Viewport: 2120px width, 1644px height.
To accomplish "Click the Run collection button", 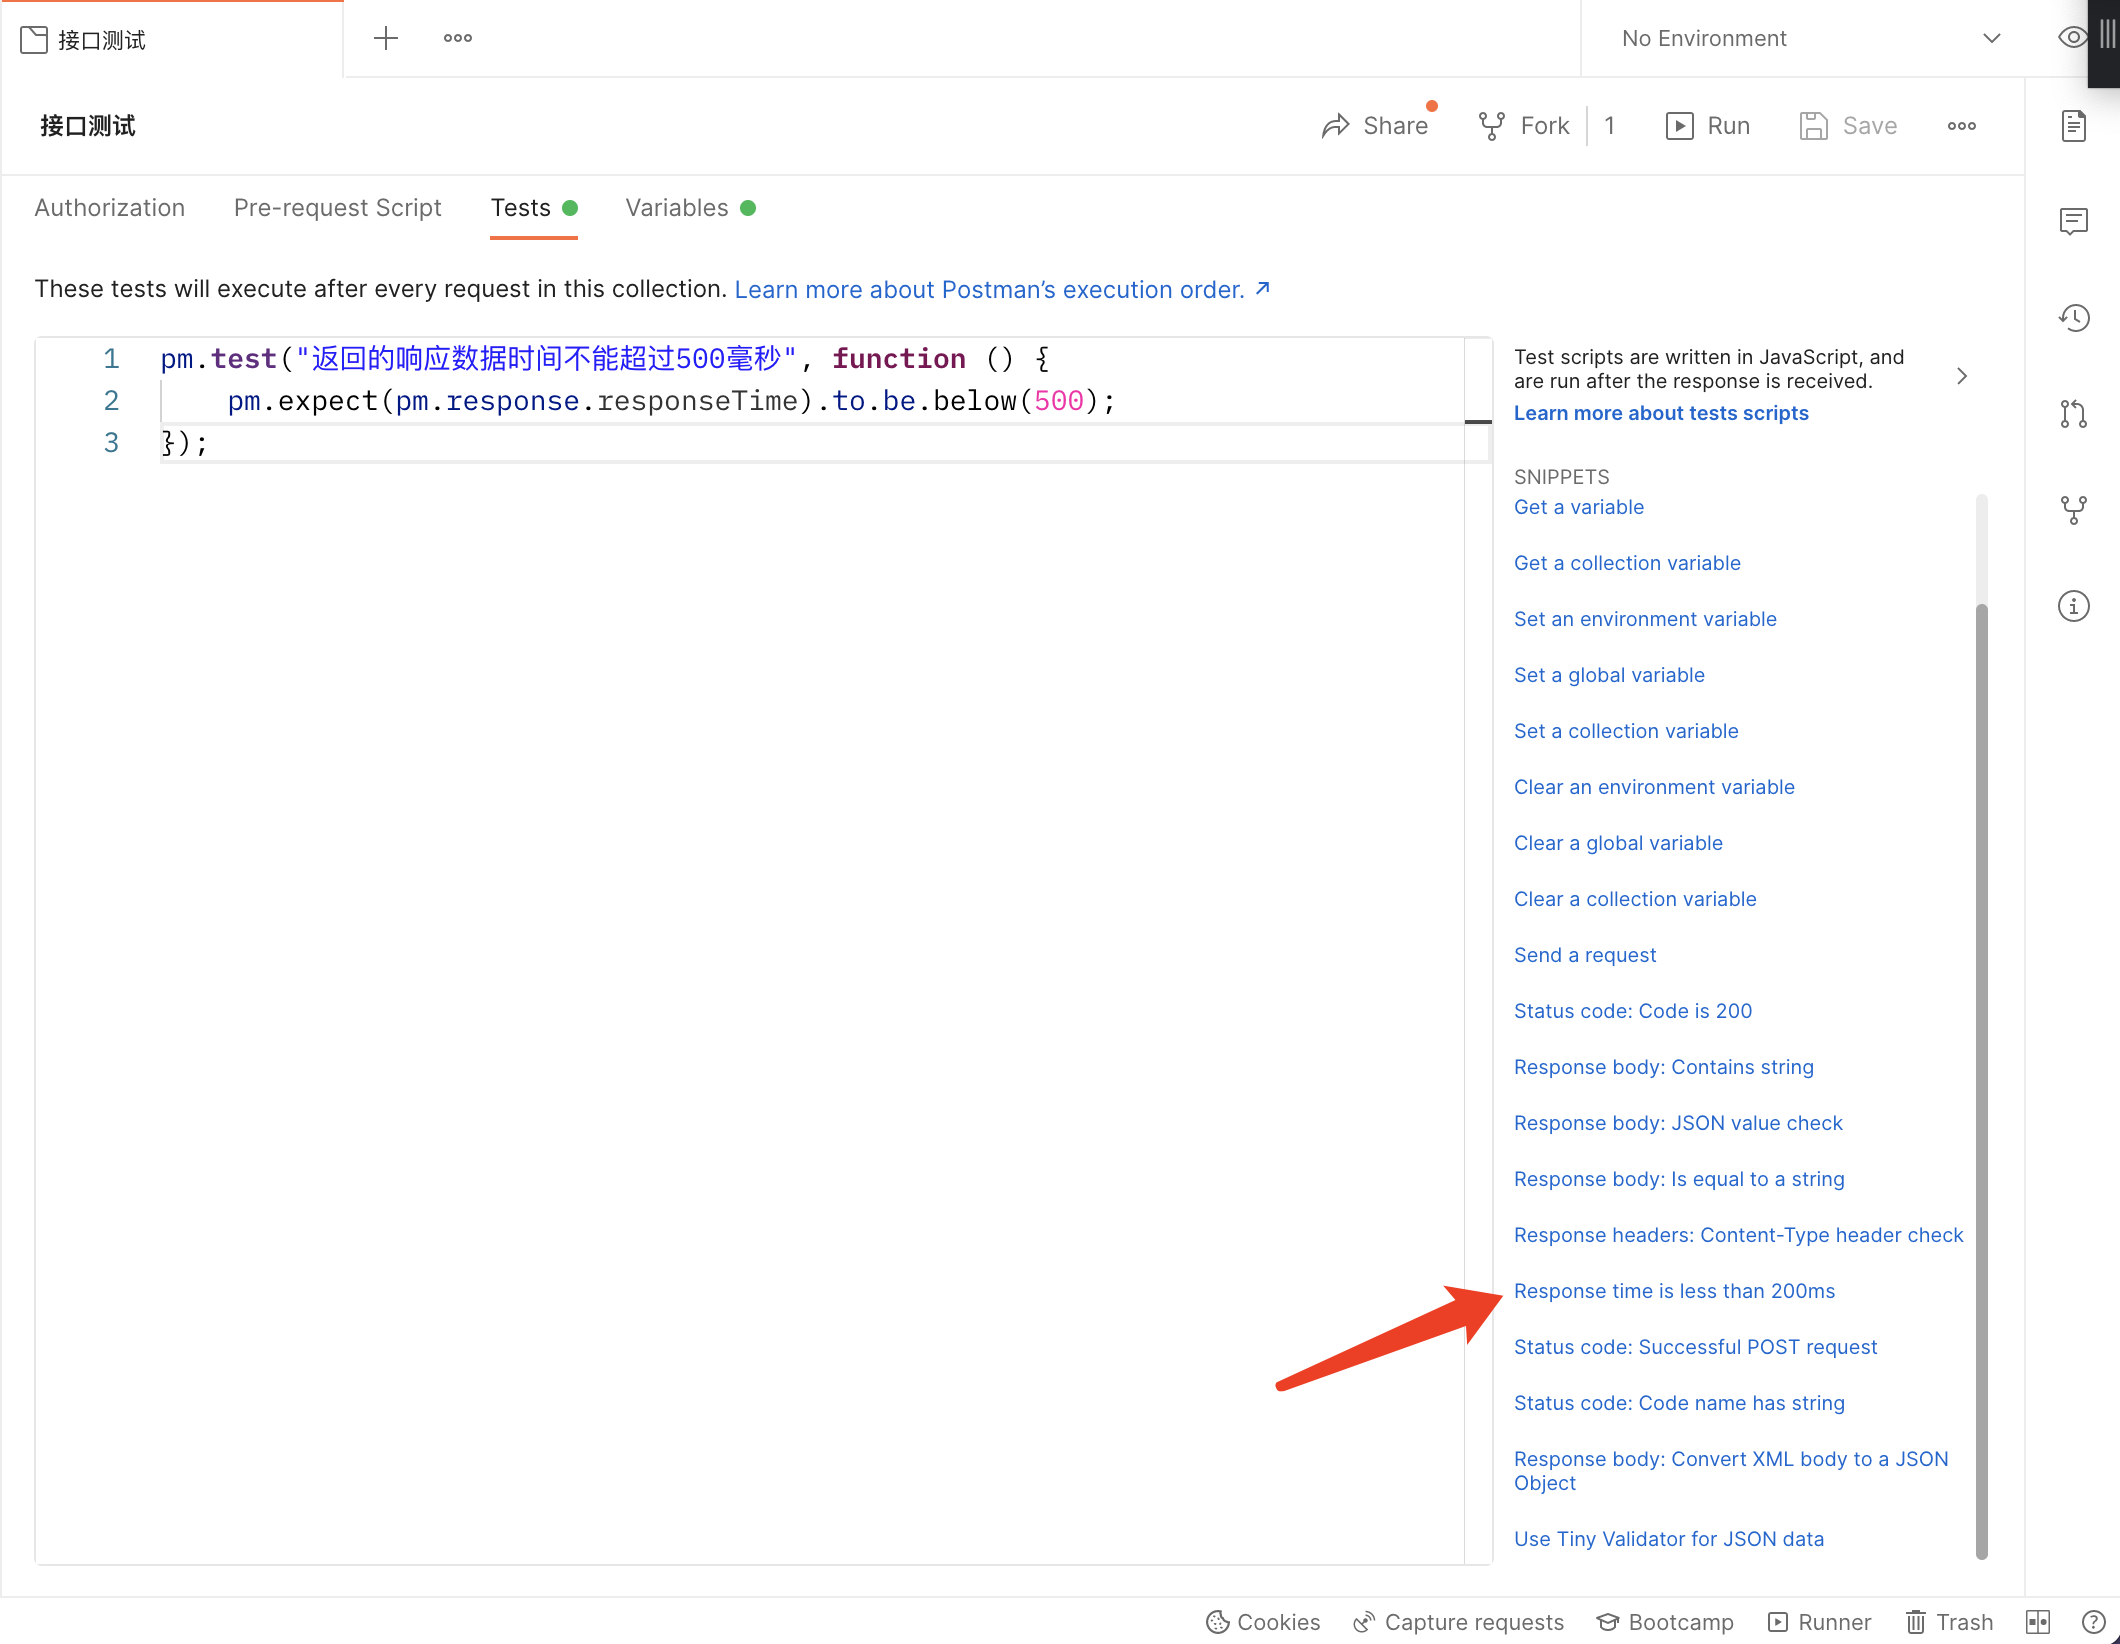I will click(x=1708, y=126).
